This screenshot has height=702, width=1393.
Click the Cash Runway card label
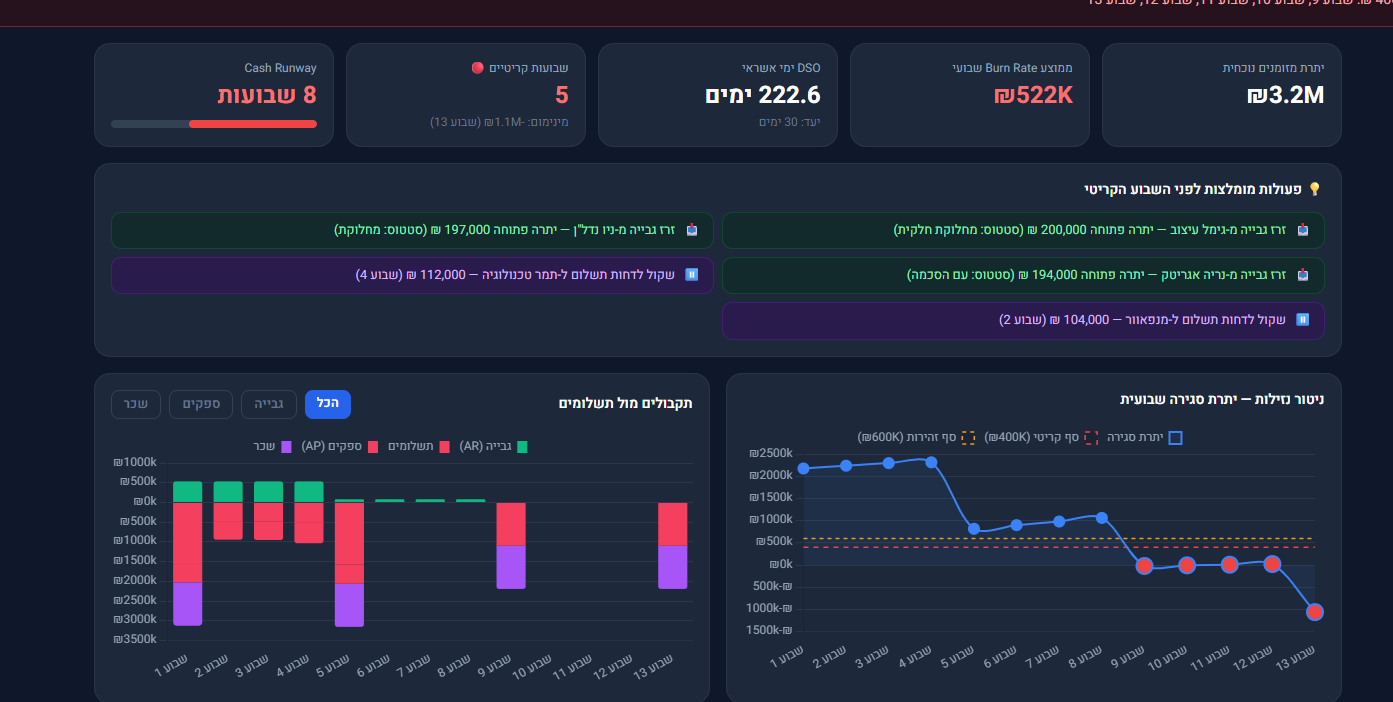[281, 68]
